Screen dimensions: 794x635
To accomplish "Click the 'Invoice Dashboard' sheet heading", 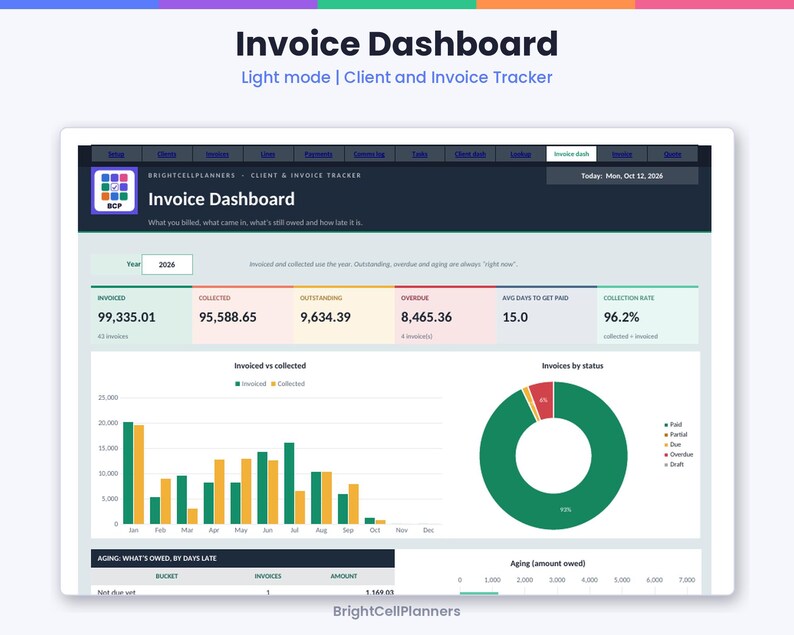I will pos(221,199).
